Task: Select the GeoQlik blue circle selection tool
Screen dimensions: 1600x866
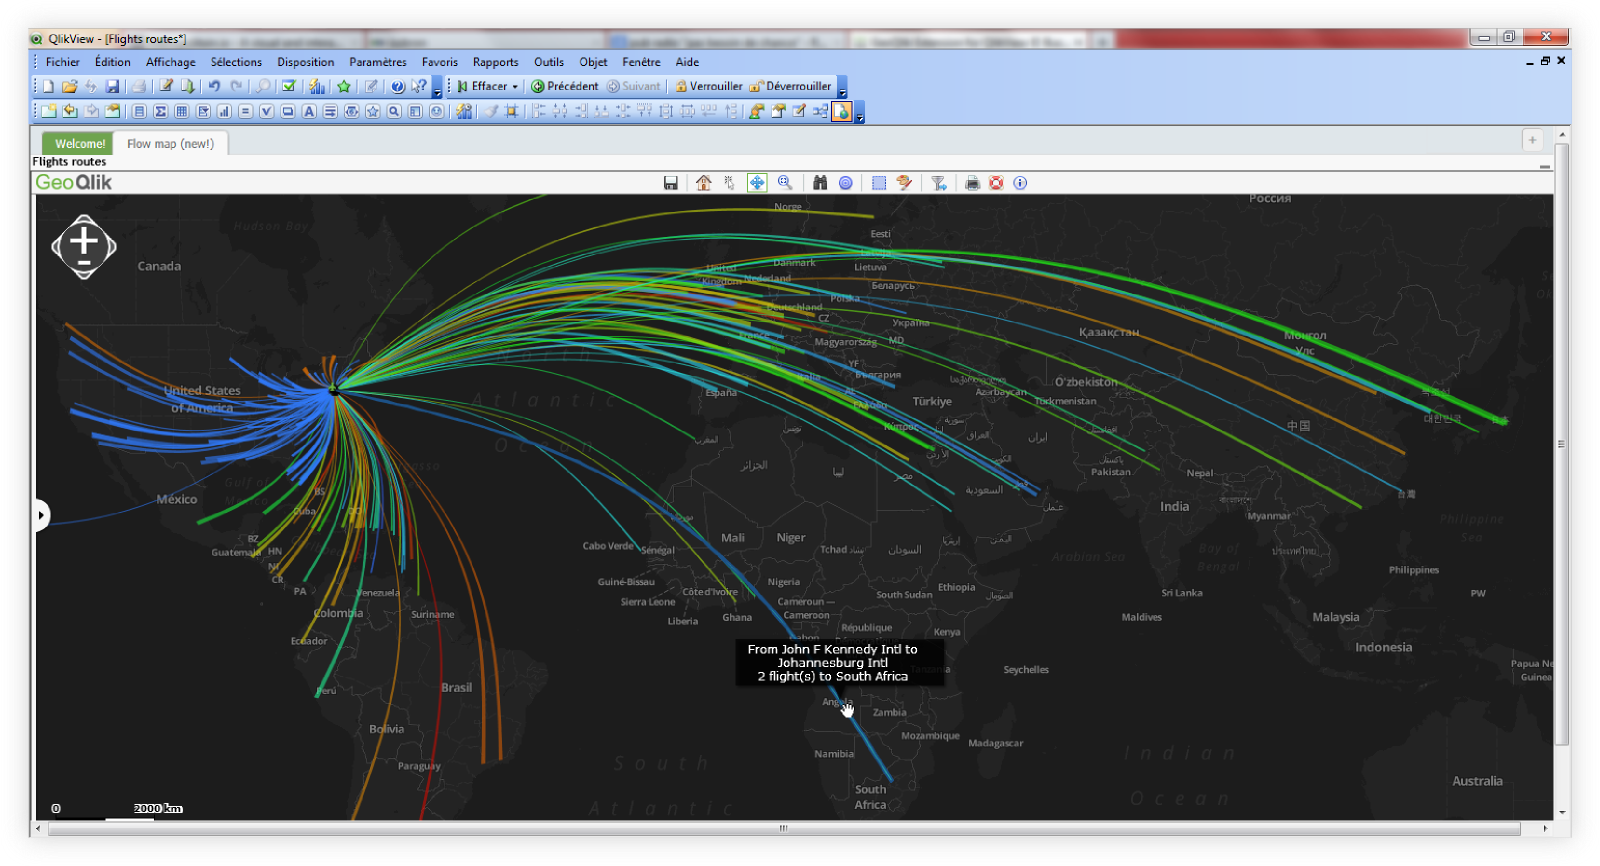Action: pyautogui.click(x=846, y=183)
